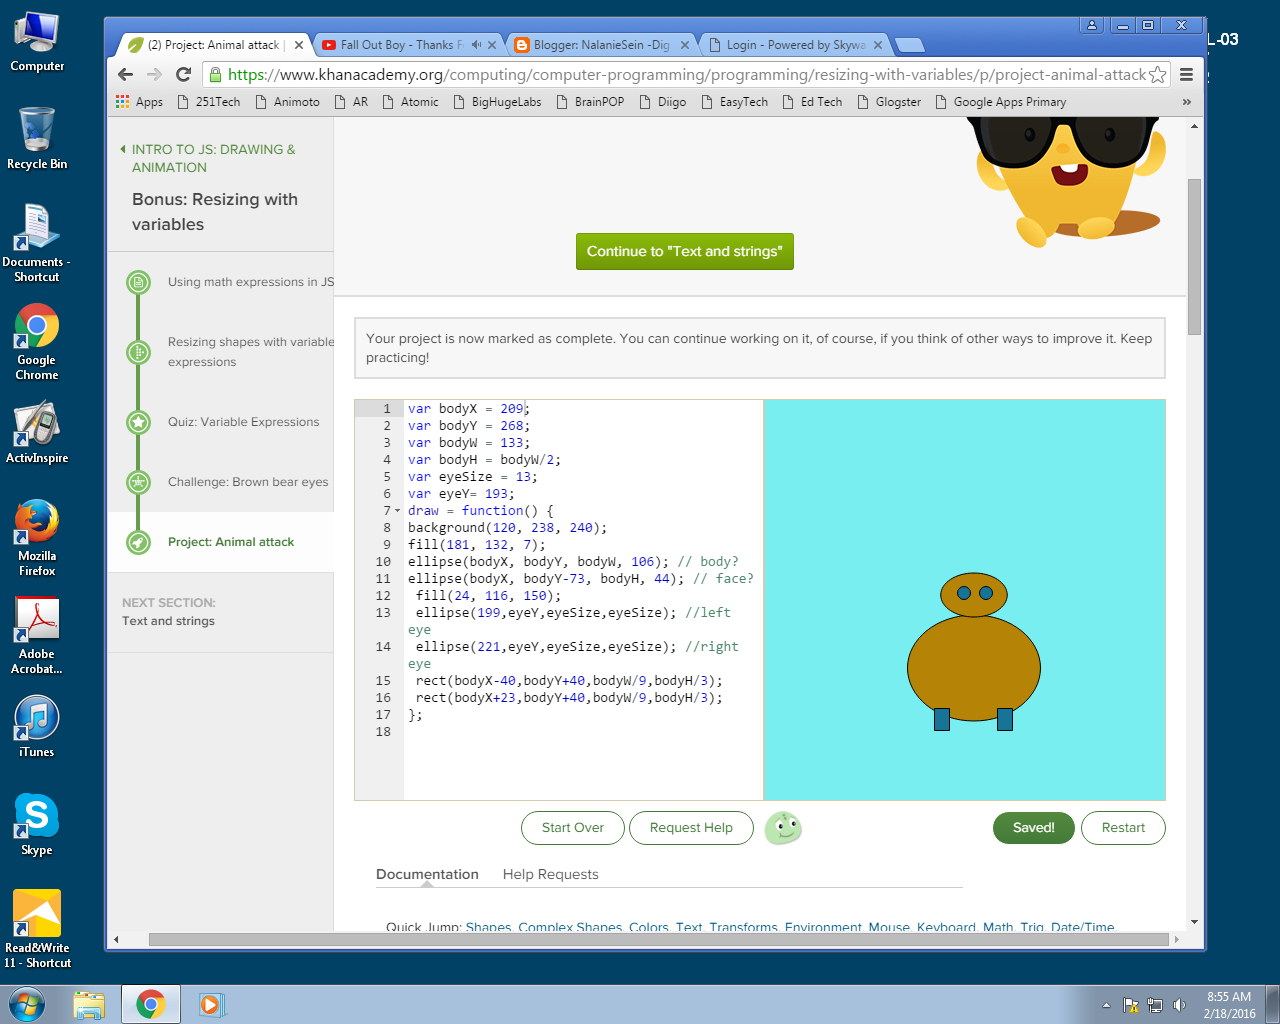Collapse the draw function at line 7
This screenshot has height=1024, width=1280.
point(396,510)
